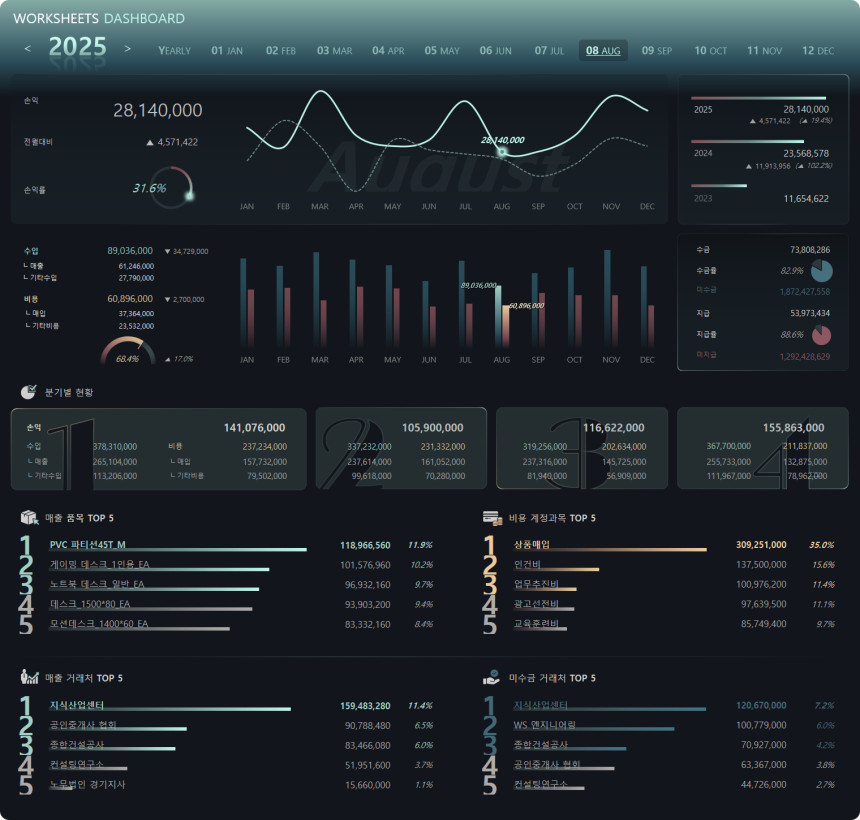Screen dimensions: 860x820
Task: Select the 08 AUG month tab
Action: (x=603, y=50)
